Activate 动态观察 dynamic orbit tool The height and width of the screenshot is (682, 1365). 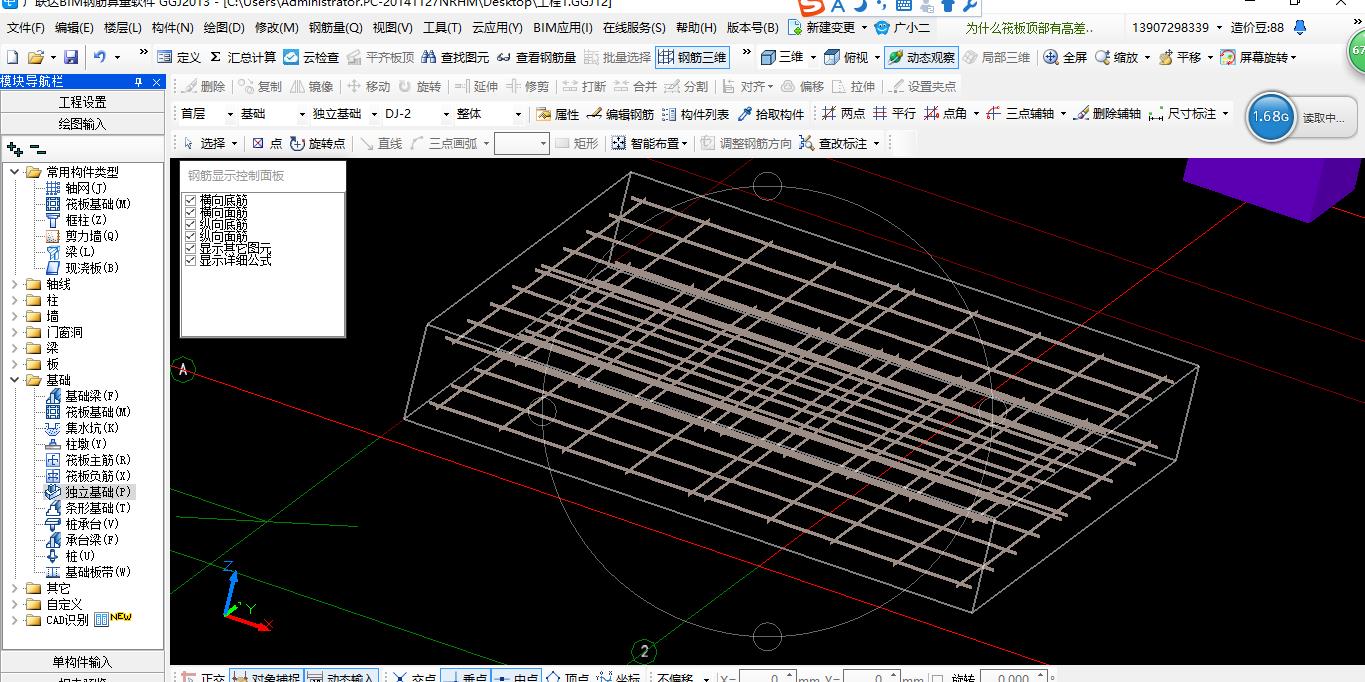tap(920, 57)
